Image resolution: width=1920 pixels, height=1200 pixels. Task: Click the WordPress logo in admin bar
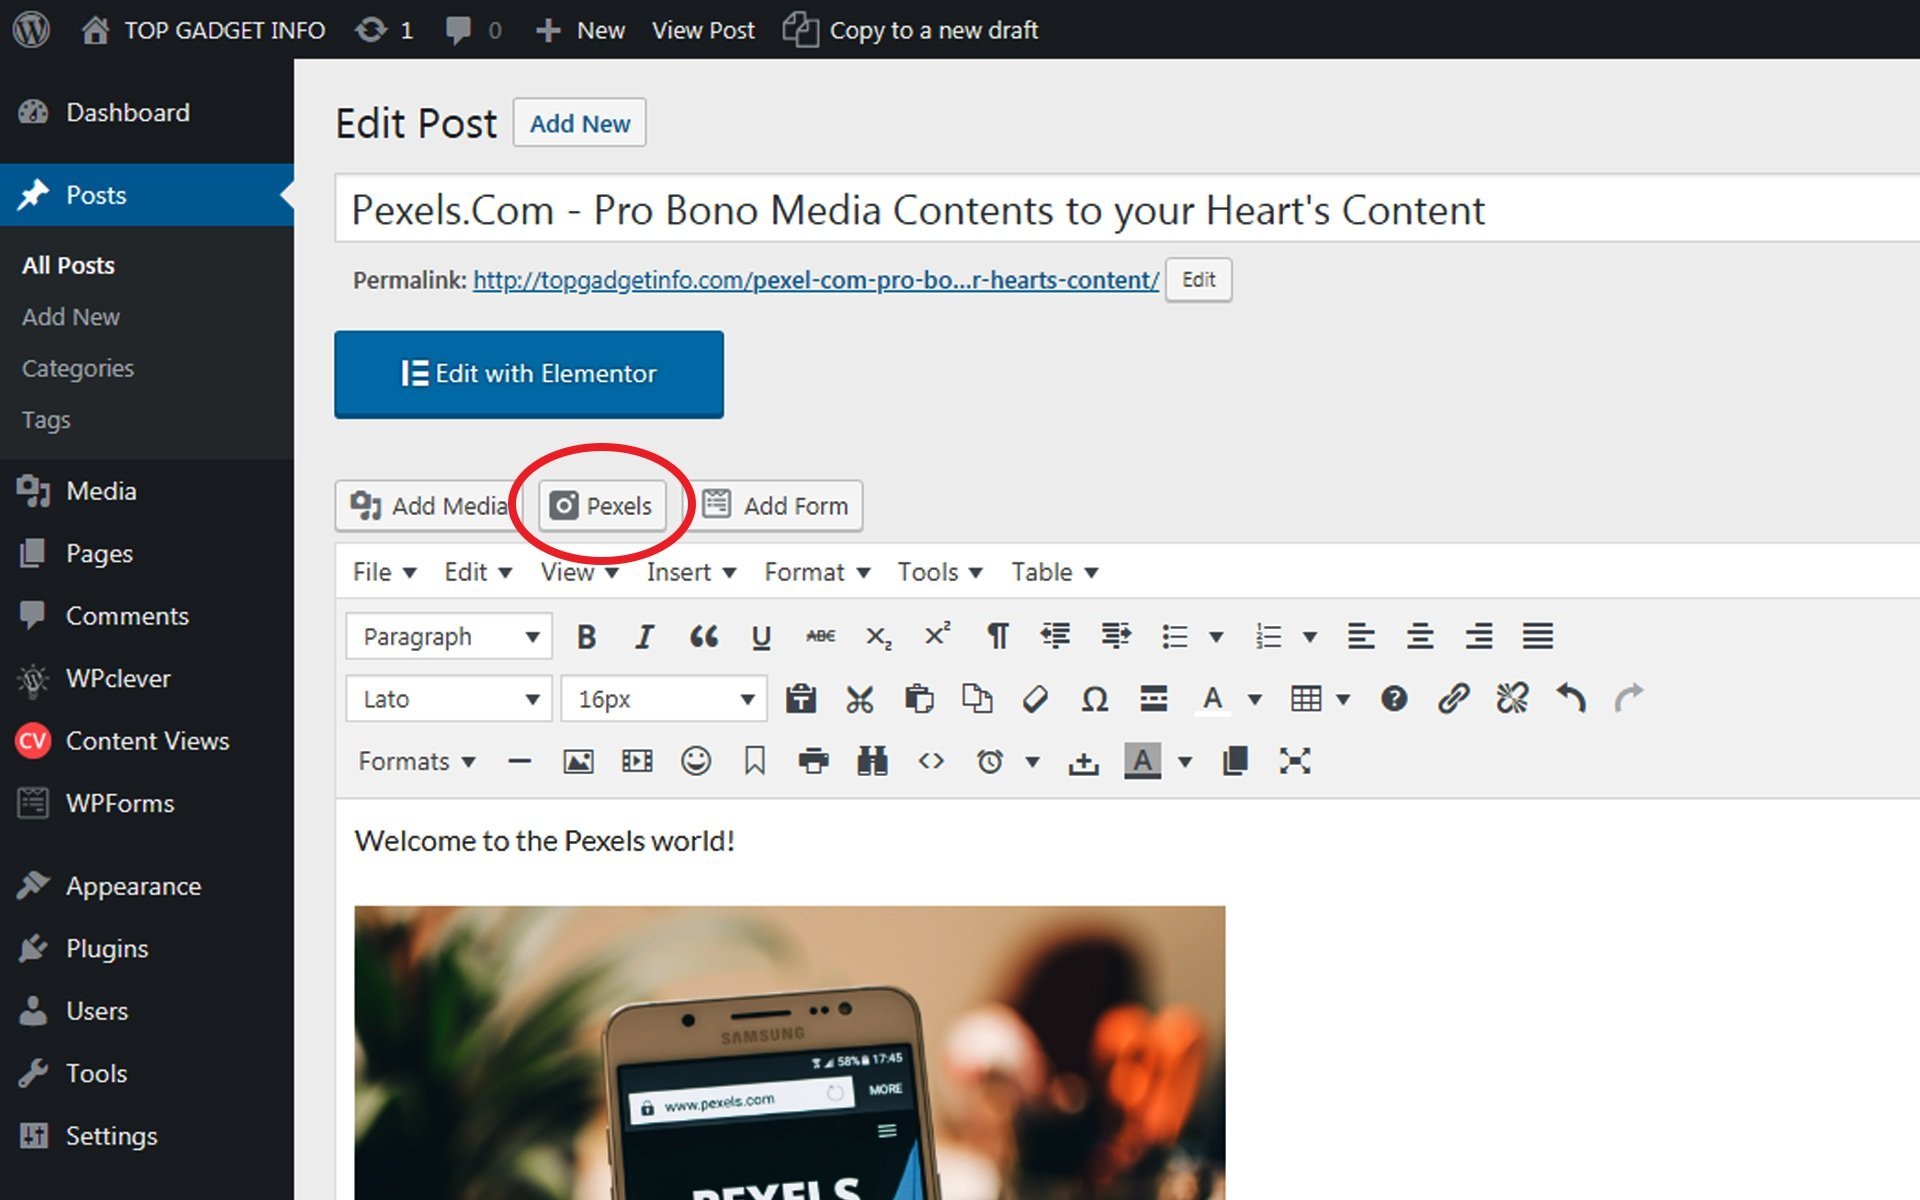point(31,30)
